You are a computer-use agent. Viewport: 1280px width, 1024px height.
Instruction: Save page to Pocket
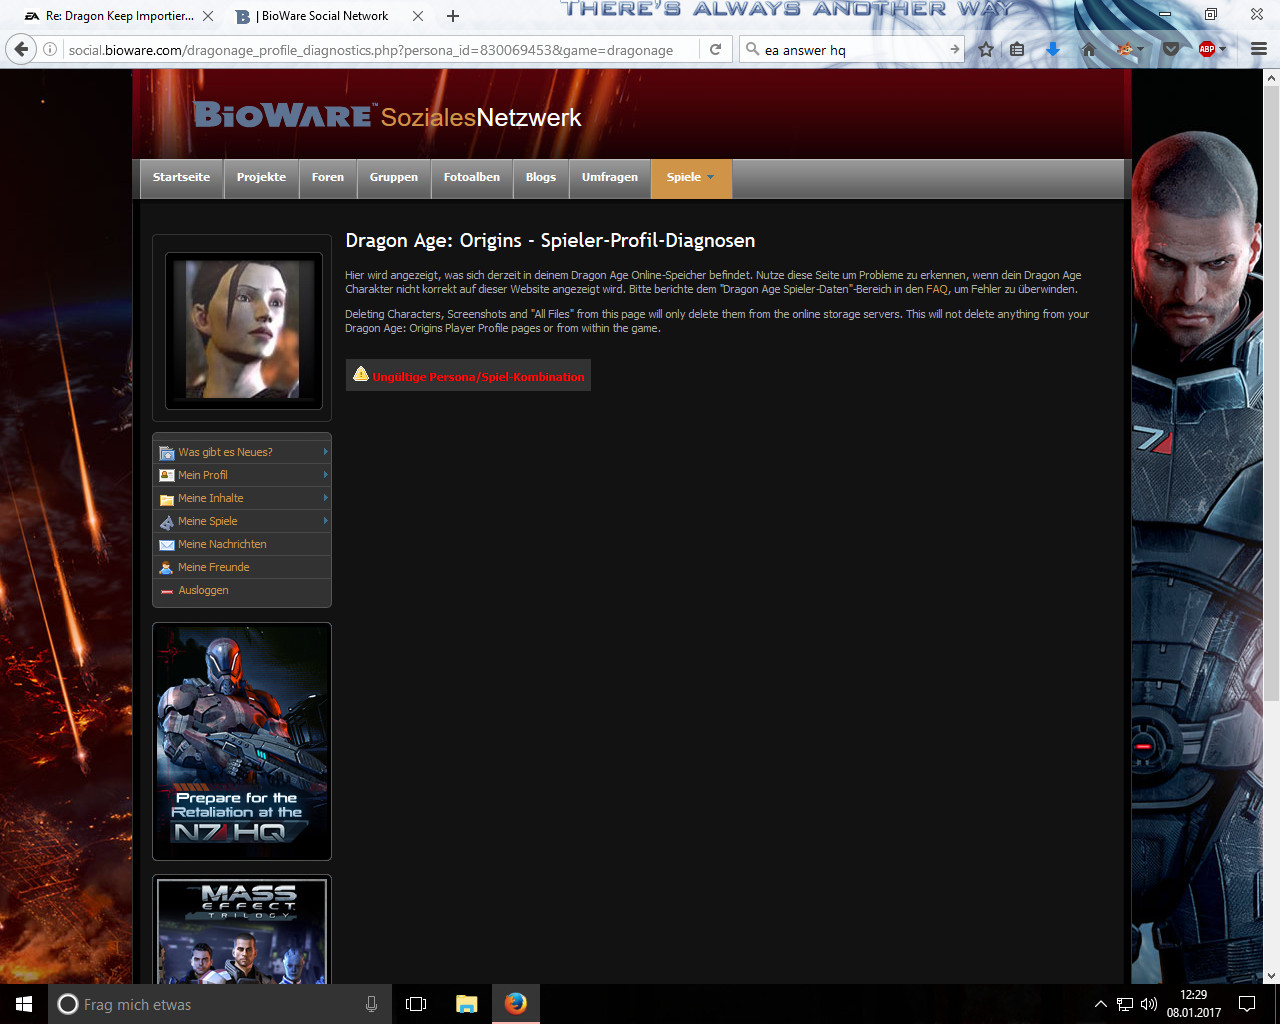pos(1170,49)
